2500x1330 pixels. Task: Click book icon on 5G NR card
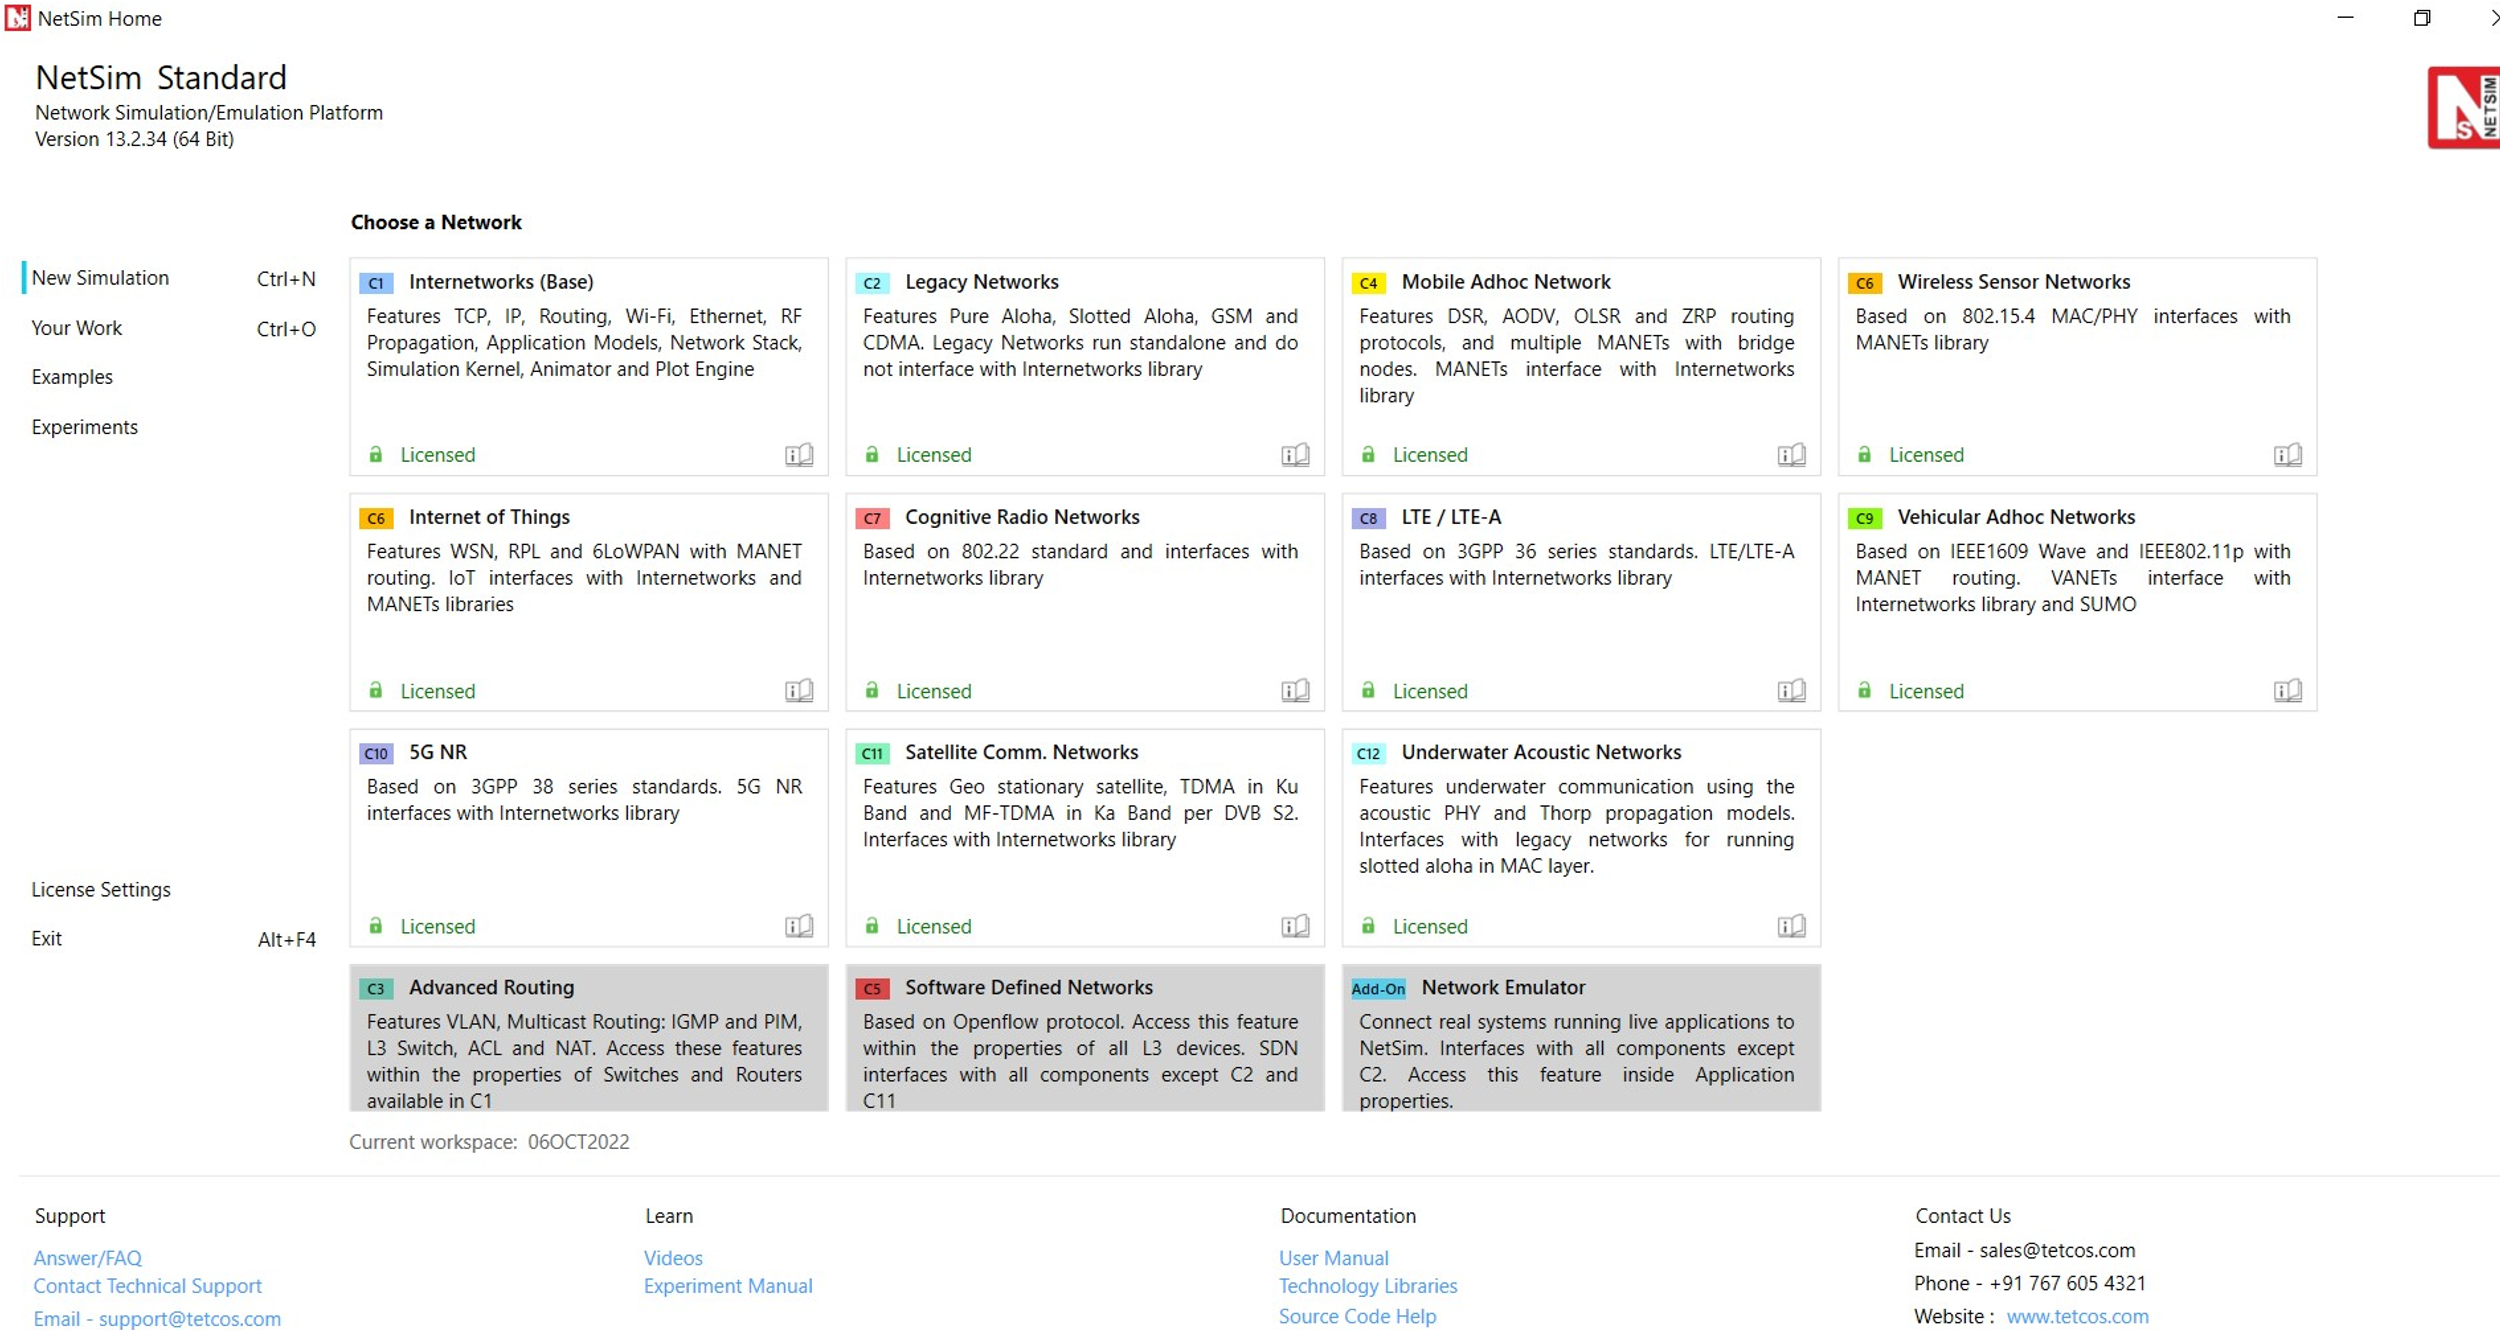pos(799,926)
